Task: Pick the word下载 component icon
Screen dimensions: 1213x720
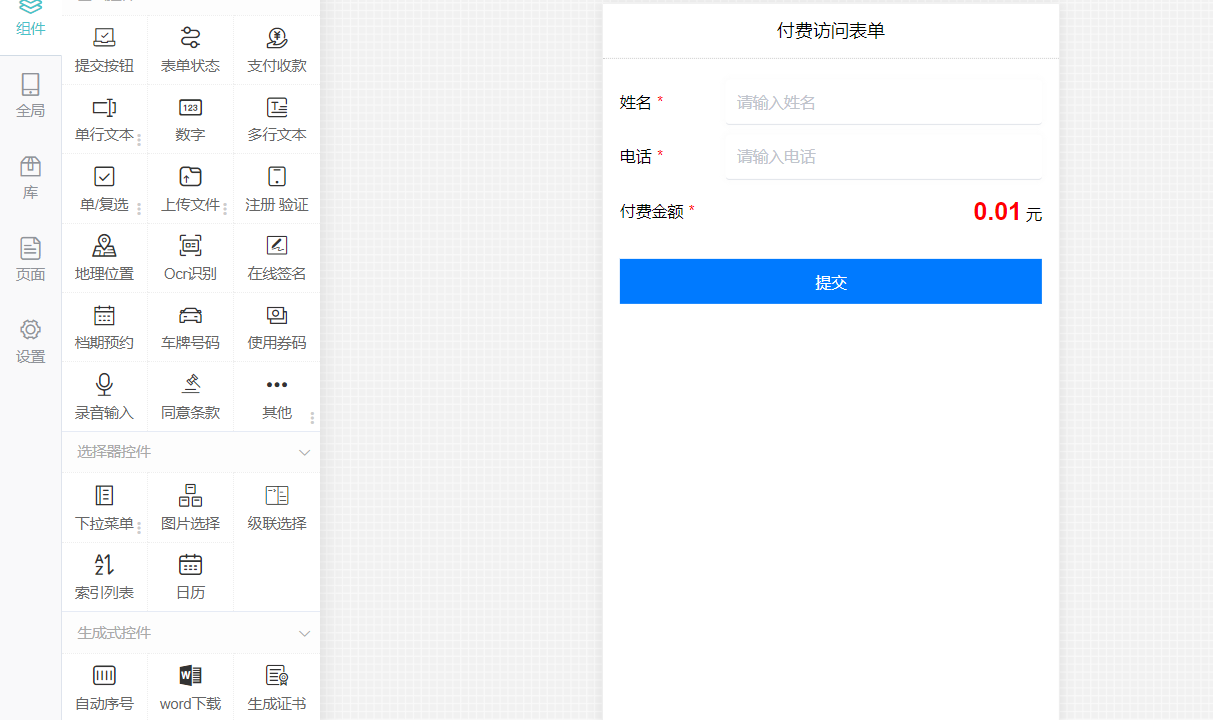Action: tap(190, 677)
